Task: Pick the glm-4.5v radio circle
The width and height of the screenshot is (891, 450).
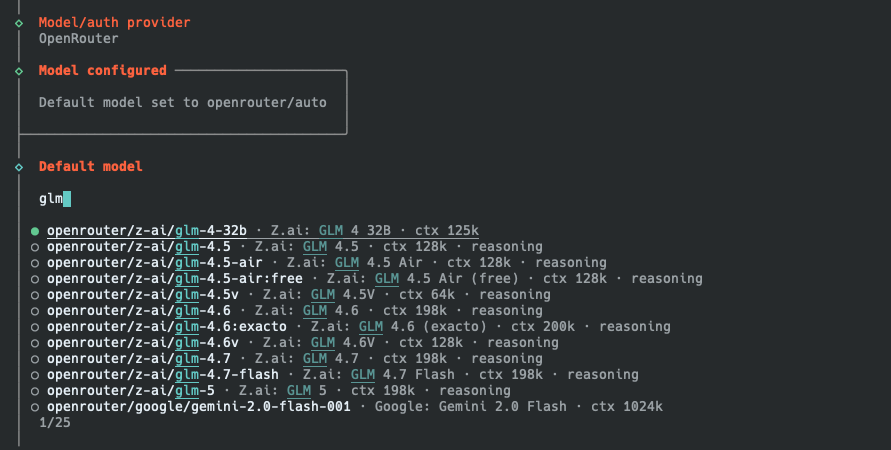Action: click(x=35, y=295)
